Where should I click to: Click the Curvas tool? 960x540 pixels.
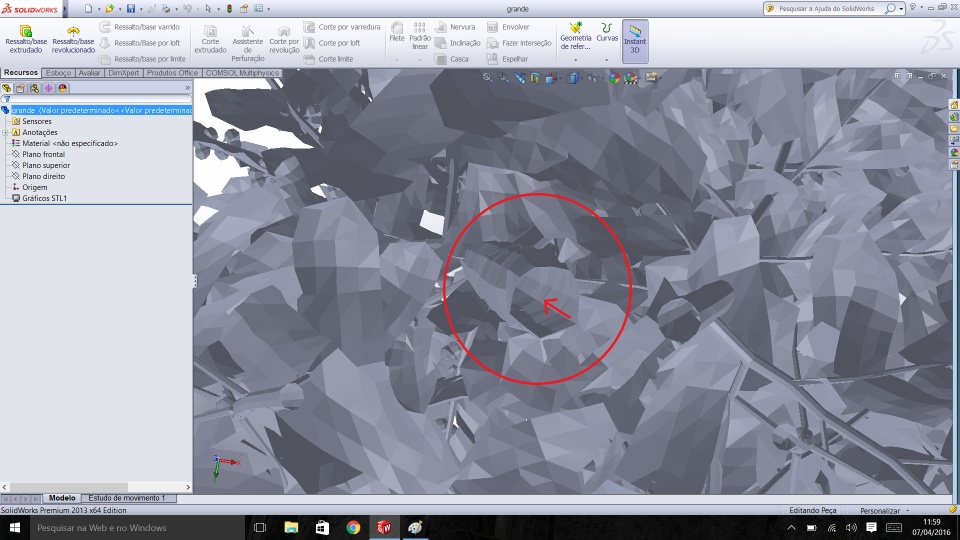click(607, 32)
